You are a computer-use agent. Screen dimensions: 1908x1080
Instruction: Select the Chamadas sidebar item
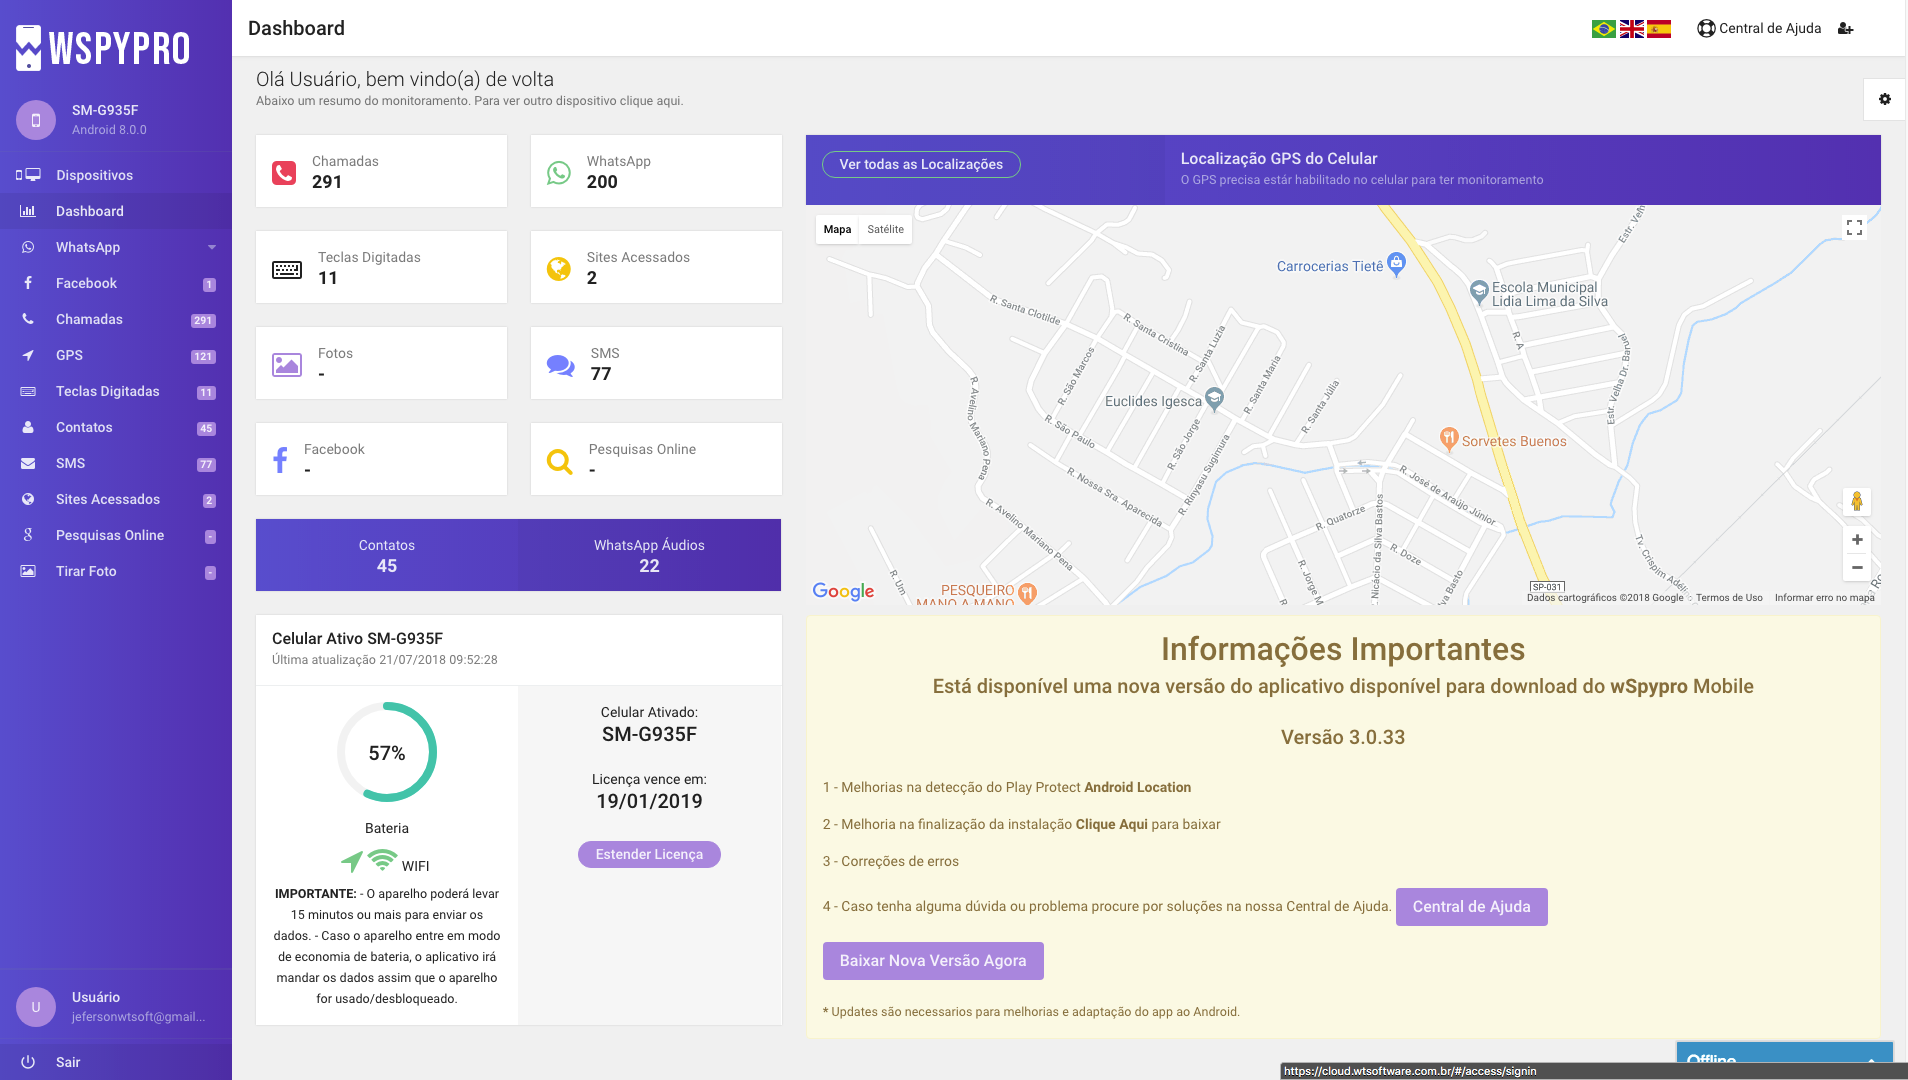tap(90, 319)
